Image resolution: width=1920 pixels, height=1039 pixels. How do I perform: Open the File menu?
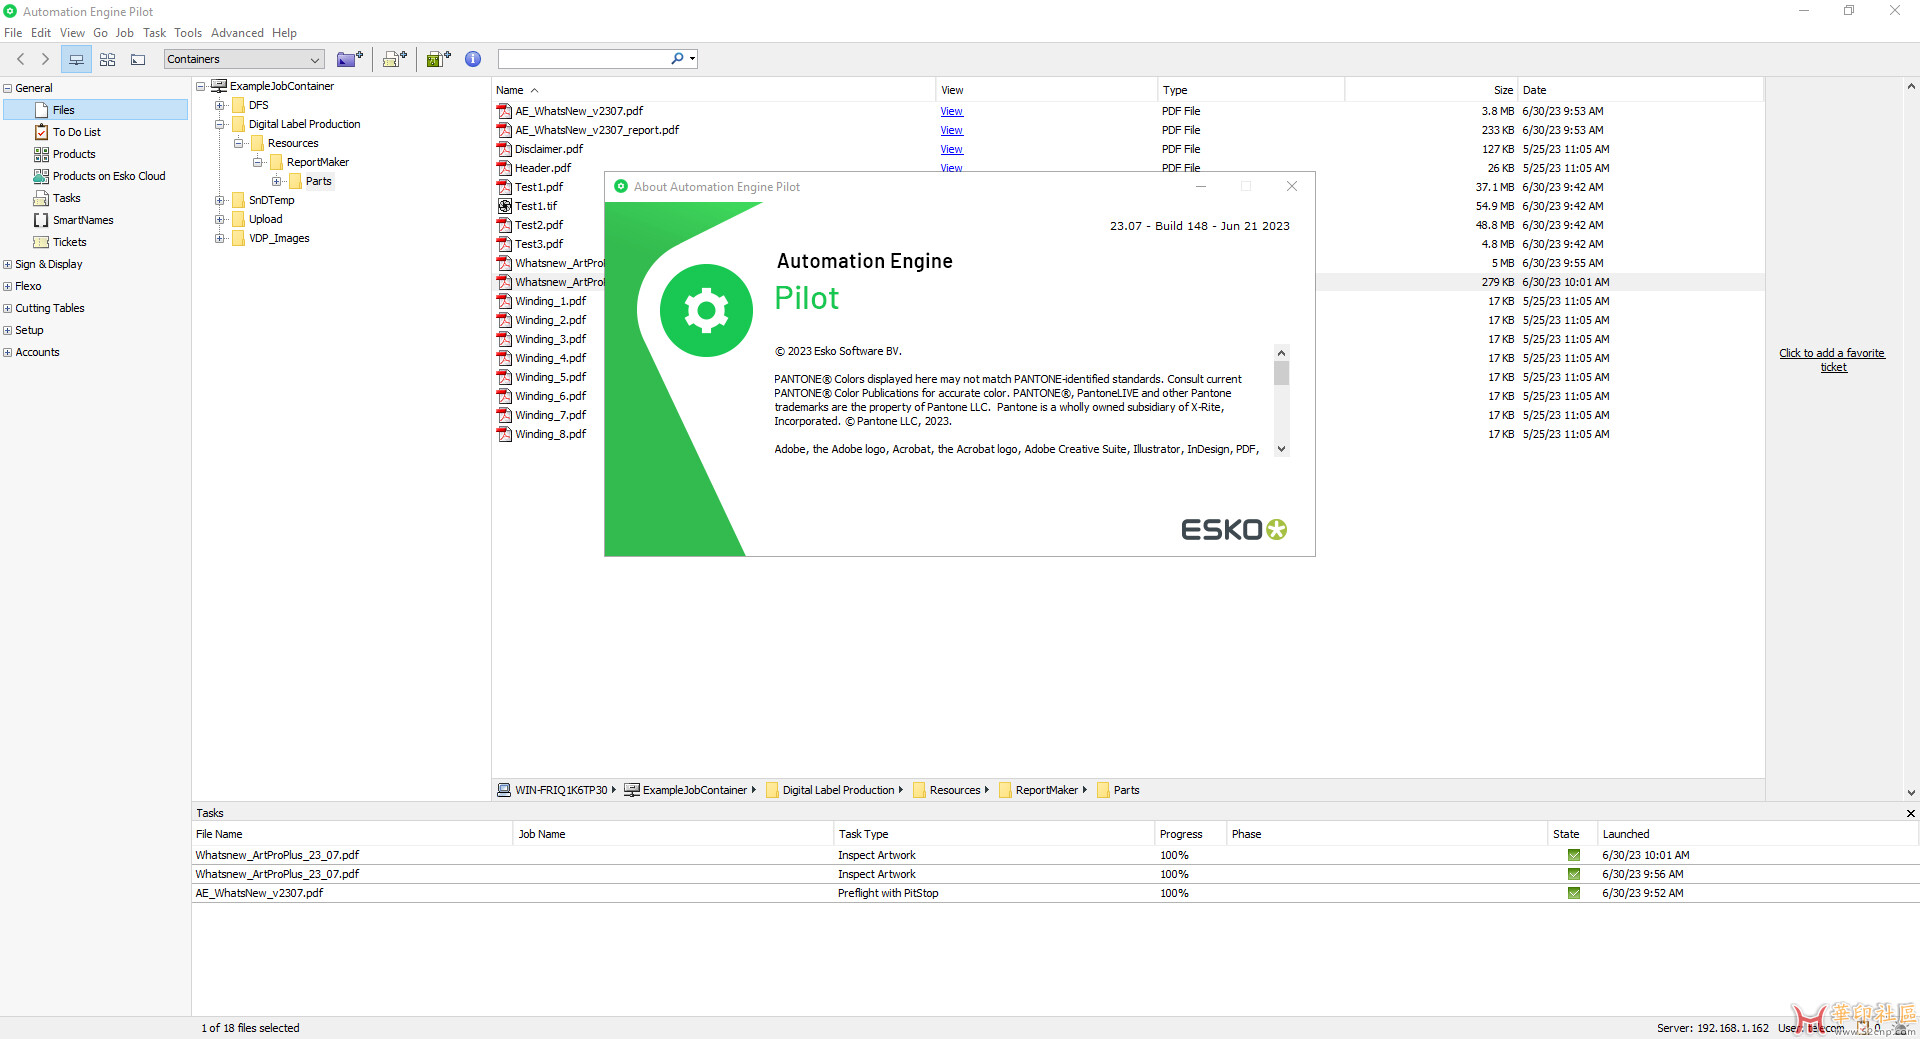[13, 33]
